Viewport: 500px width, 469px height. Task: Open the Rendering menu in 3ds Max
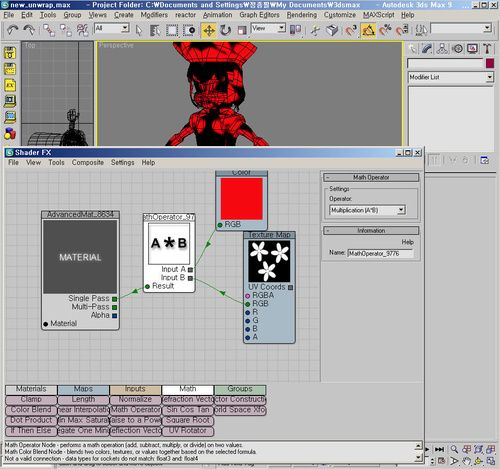pyautogui.click(x=302, y=15)
